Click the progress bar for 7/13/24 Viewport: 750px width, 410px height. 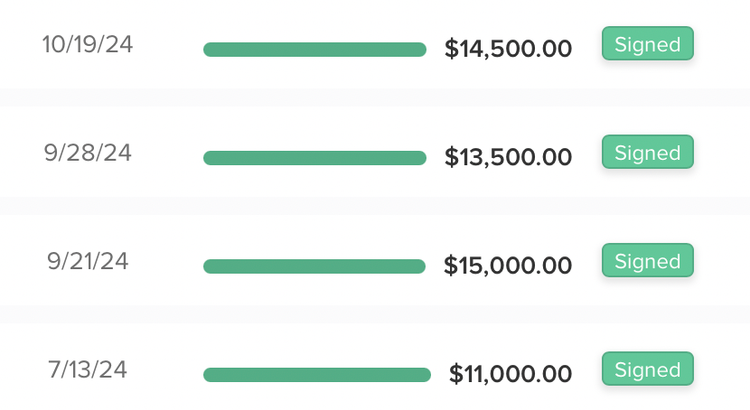tap(317, 375)
